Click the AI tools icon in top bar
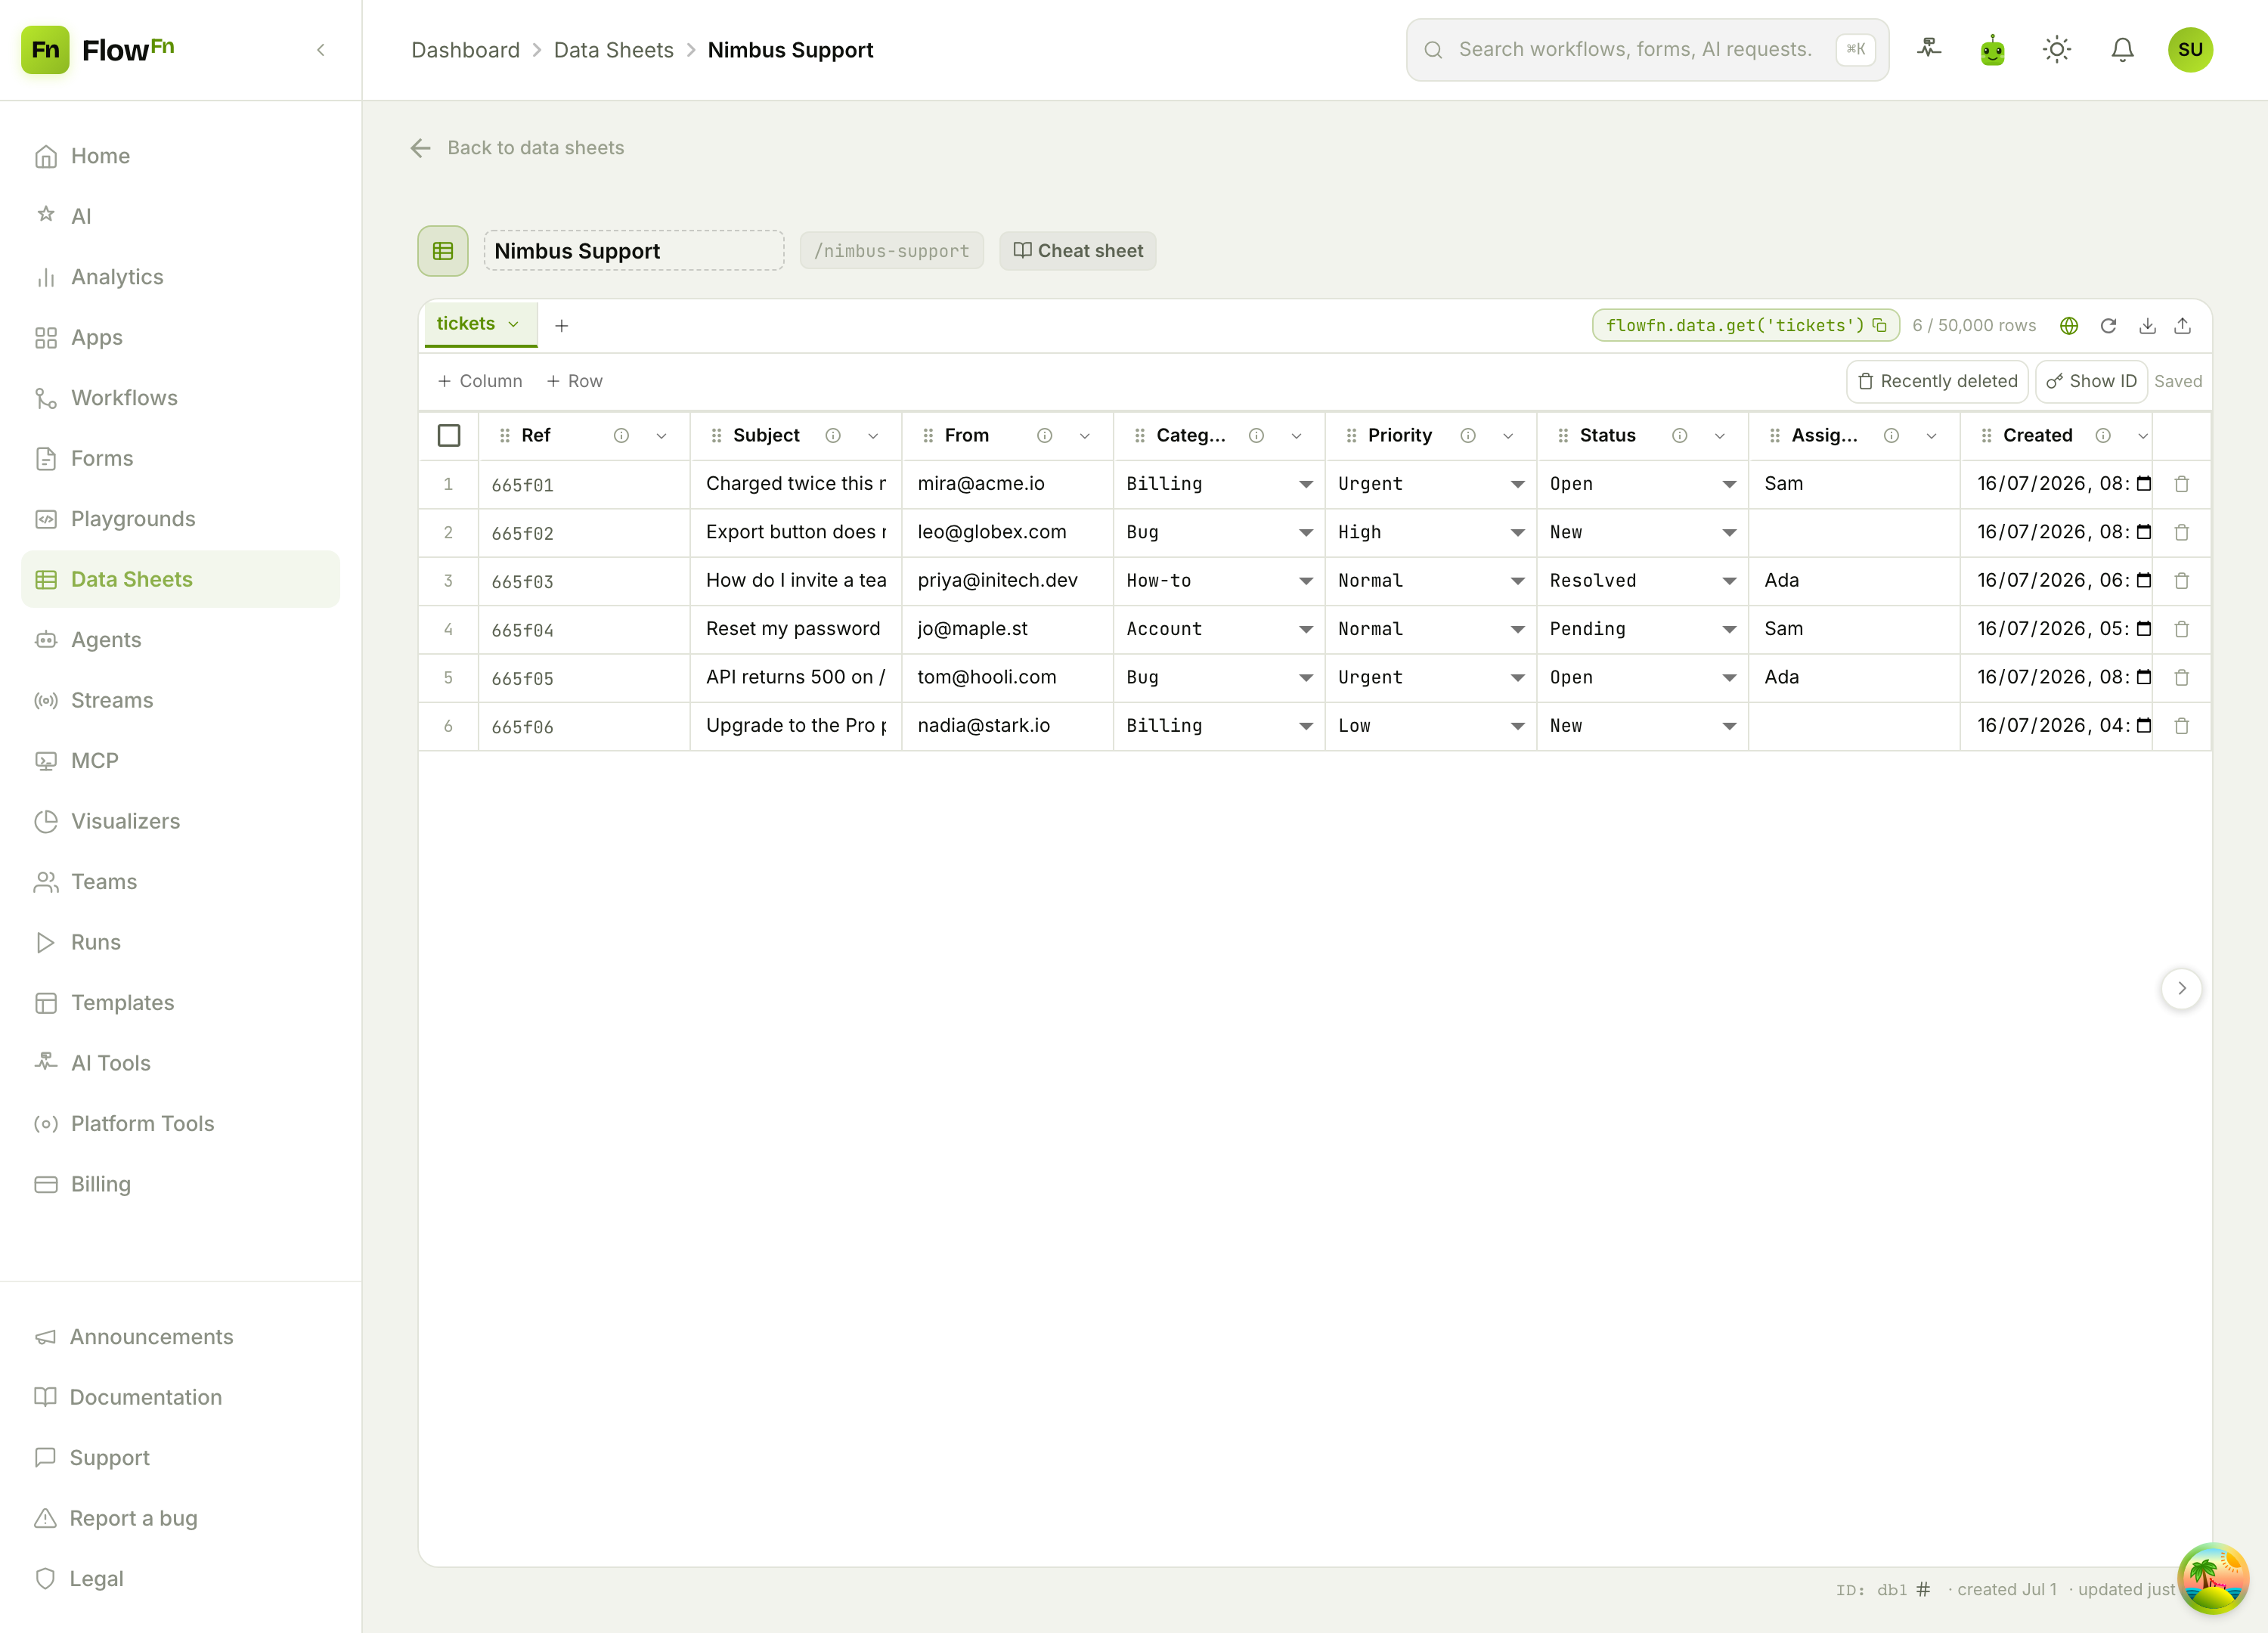This screenshot has height=1633, width=2268. 1929,49
